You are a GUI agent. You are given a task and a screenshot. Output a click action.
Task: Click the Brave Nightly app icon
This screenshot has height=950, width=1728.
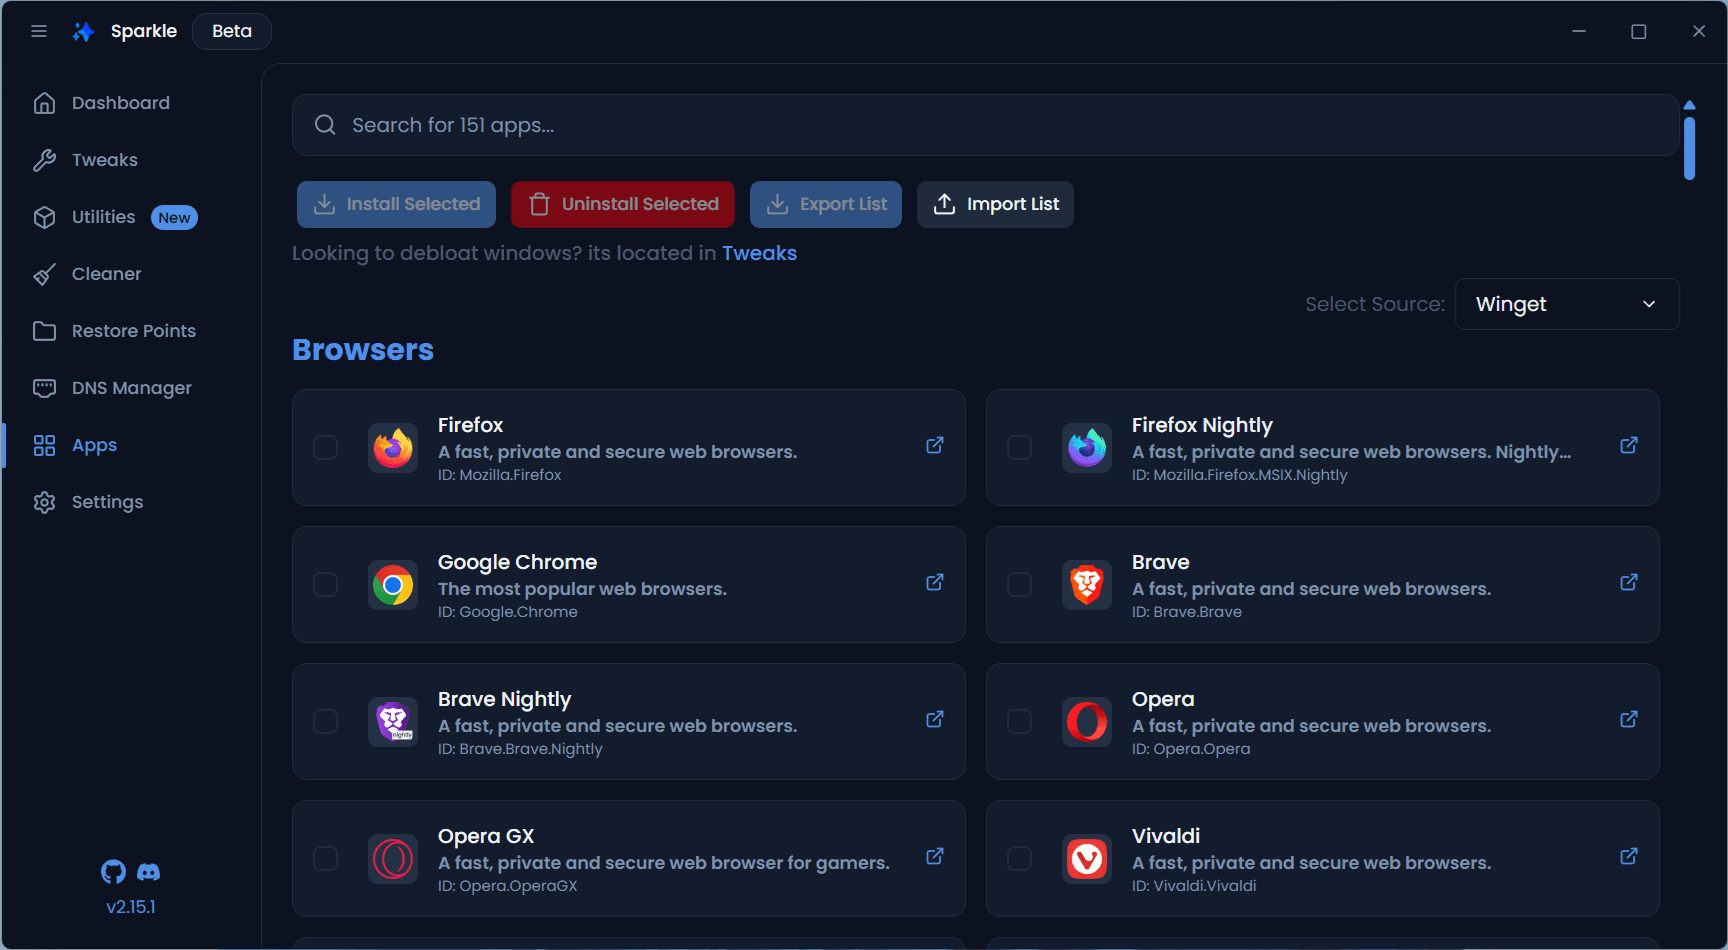393,721
